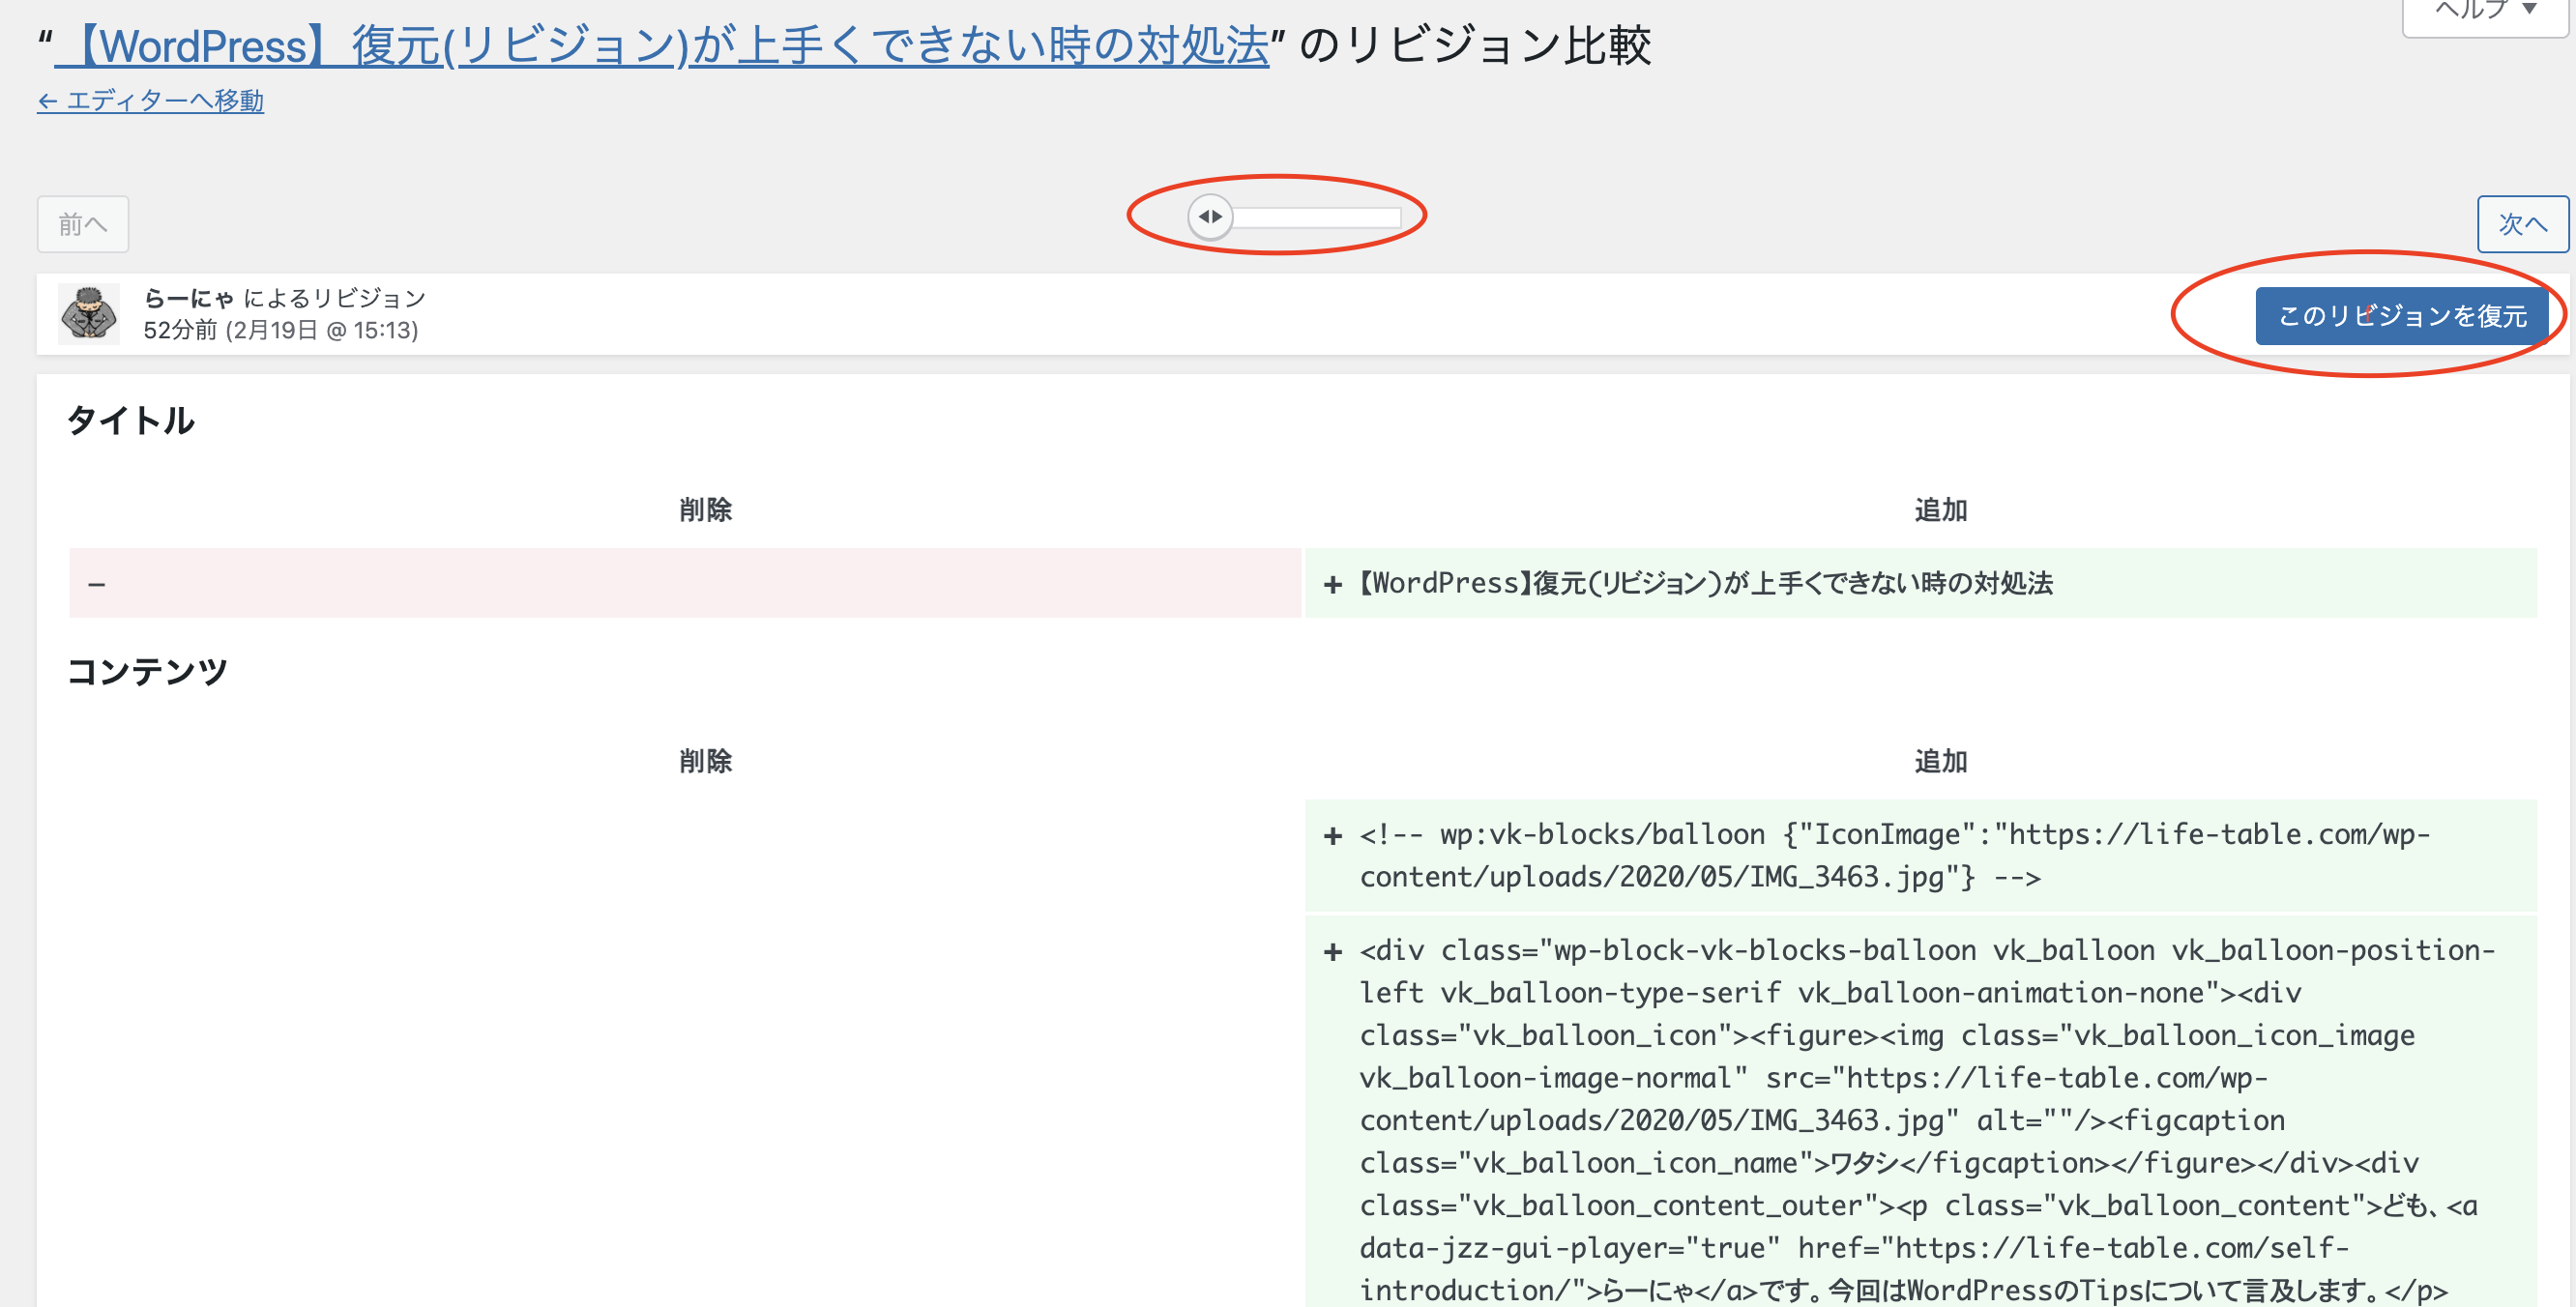Viewport: 2576px width, 1307px height.
Task: Click the らーにゃ author avatar image
Action: pyautogui.click(x=89, y=313)
